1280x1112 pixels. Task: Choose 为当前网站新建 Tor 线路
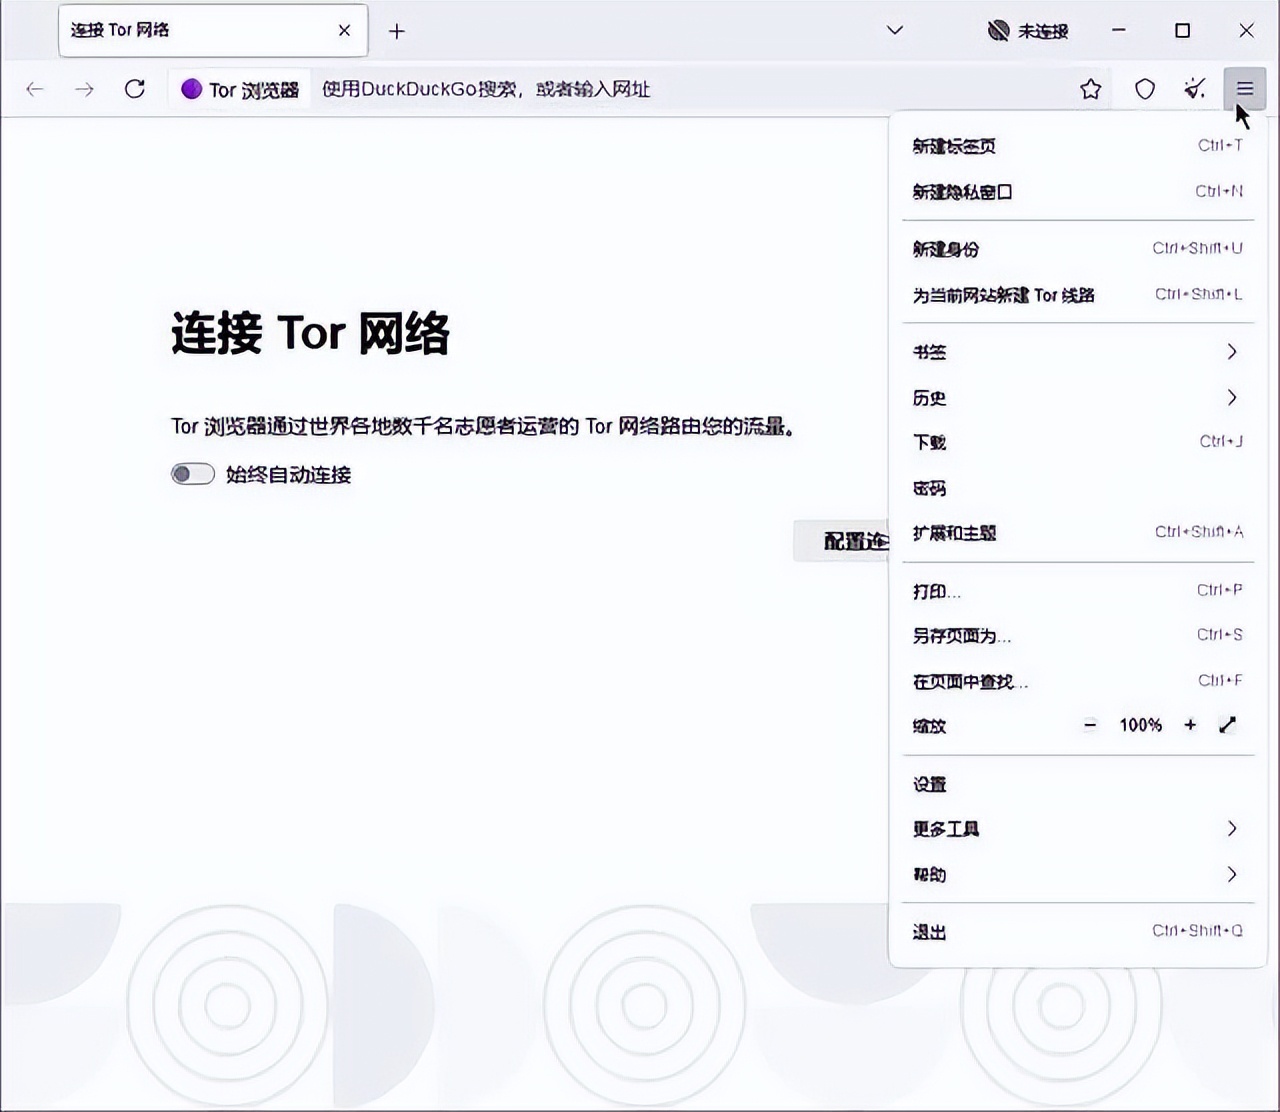coord(1077,295)
